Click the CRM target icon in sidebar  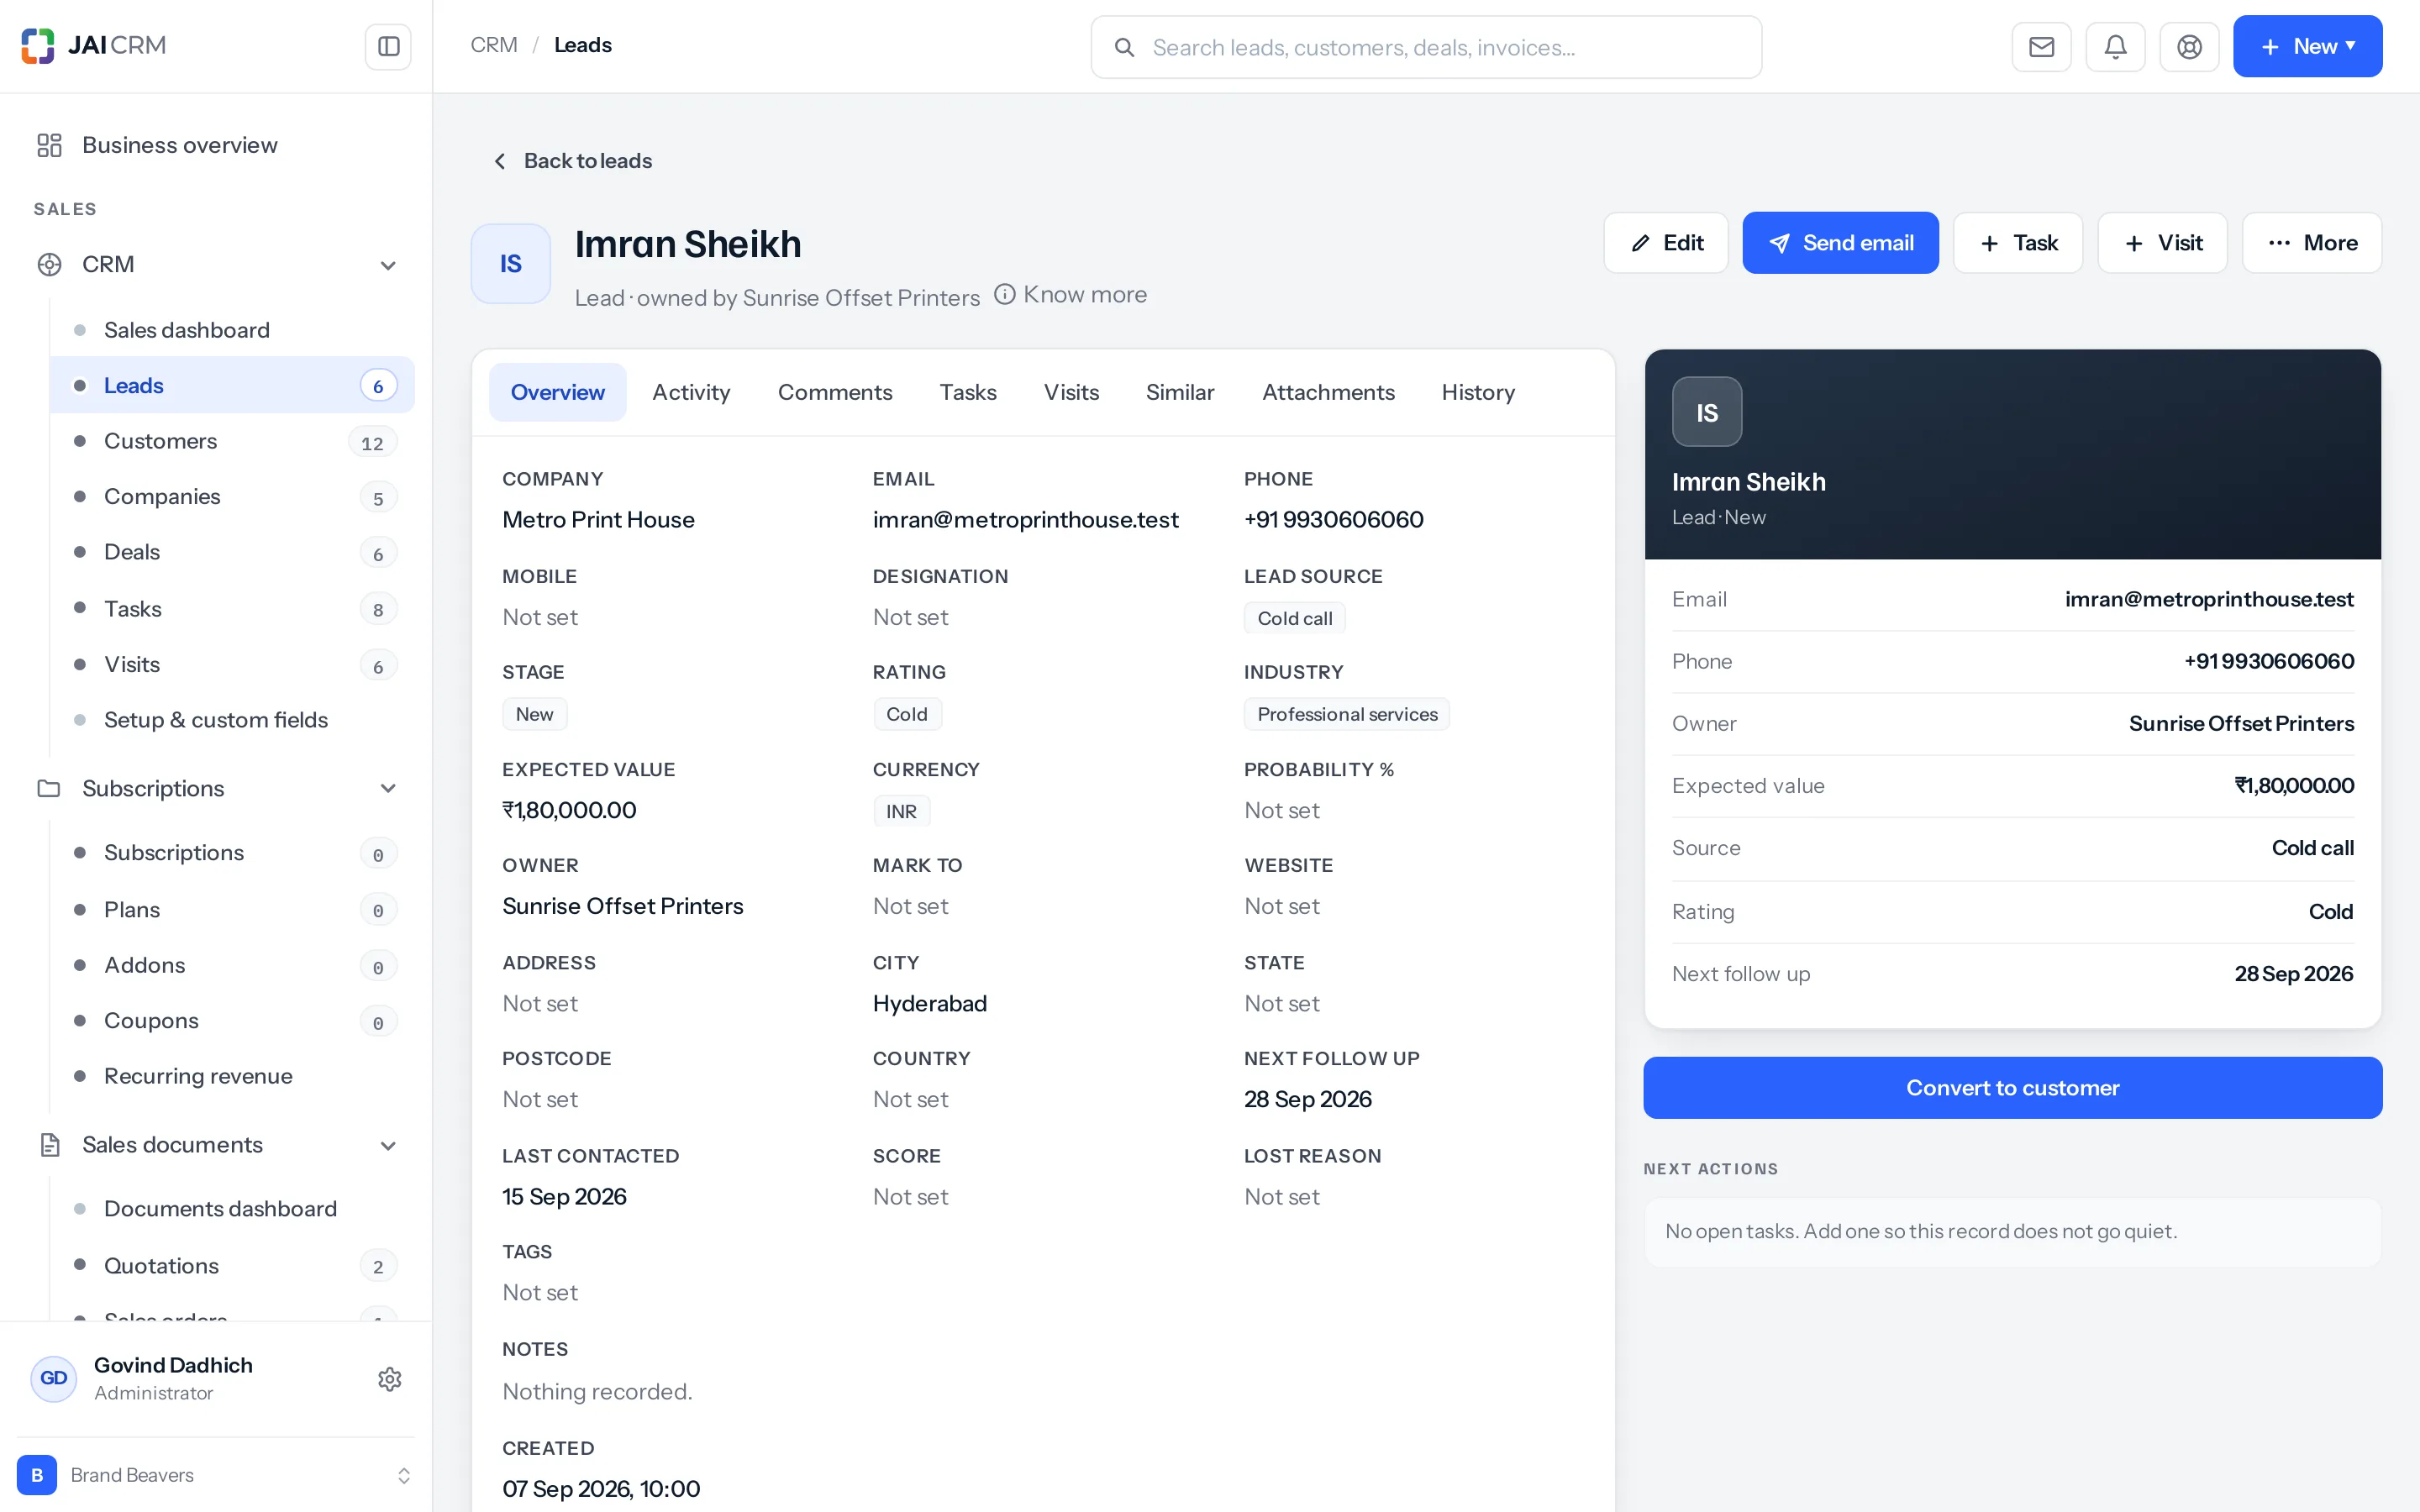pos(49,264)
